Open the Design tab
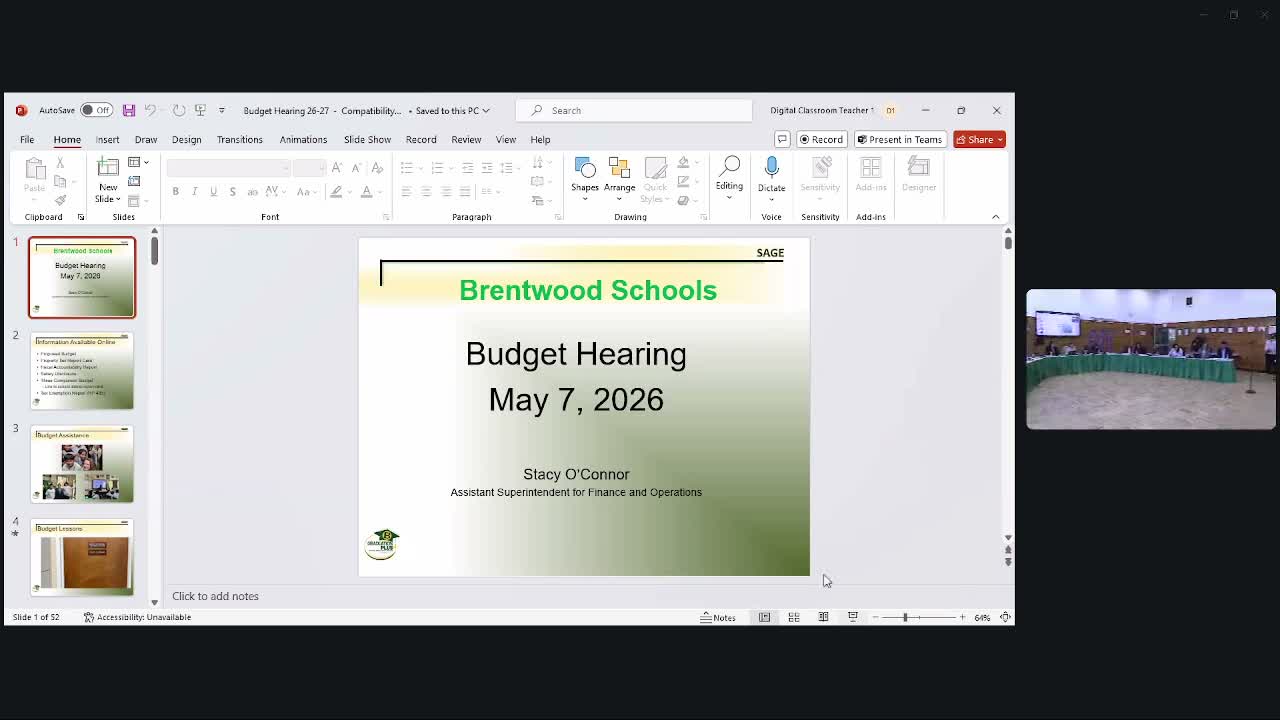Viewport: 1280px width, 720px height. coord(186,139)
